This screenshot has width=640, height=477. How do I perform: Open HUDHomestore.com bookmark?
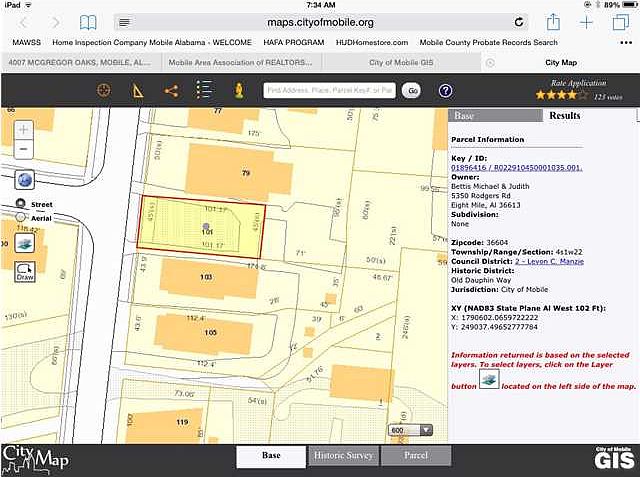point(372,42)
